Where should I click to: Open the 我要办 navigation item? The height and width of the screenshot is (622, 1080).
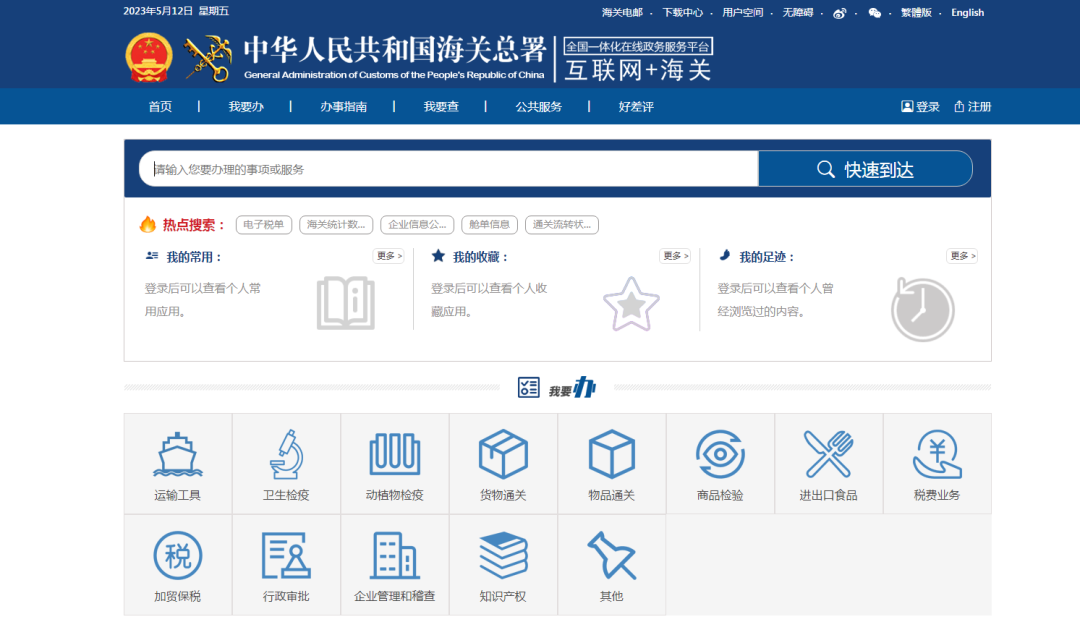click(x=246, y=107)
